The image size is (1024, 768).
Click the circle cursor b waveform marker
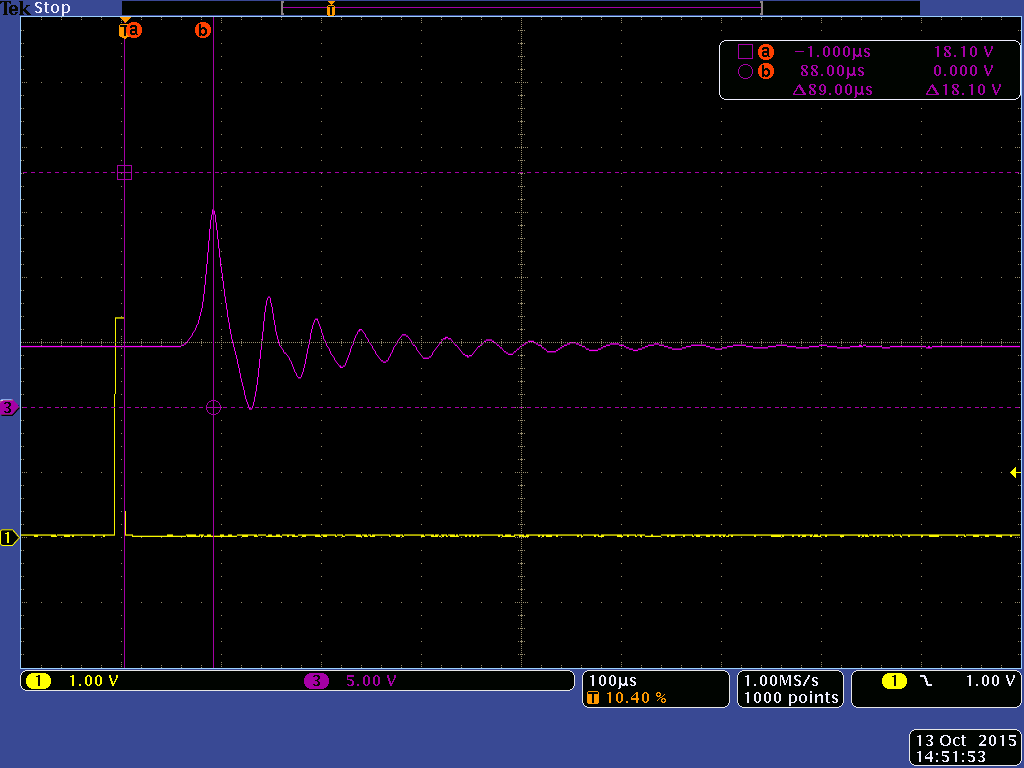pos(214,408)
